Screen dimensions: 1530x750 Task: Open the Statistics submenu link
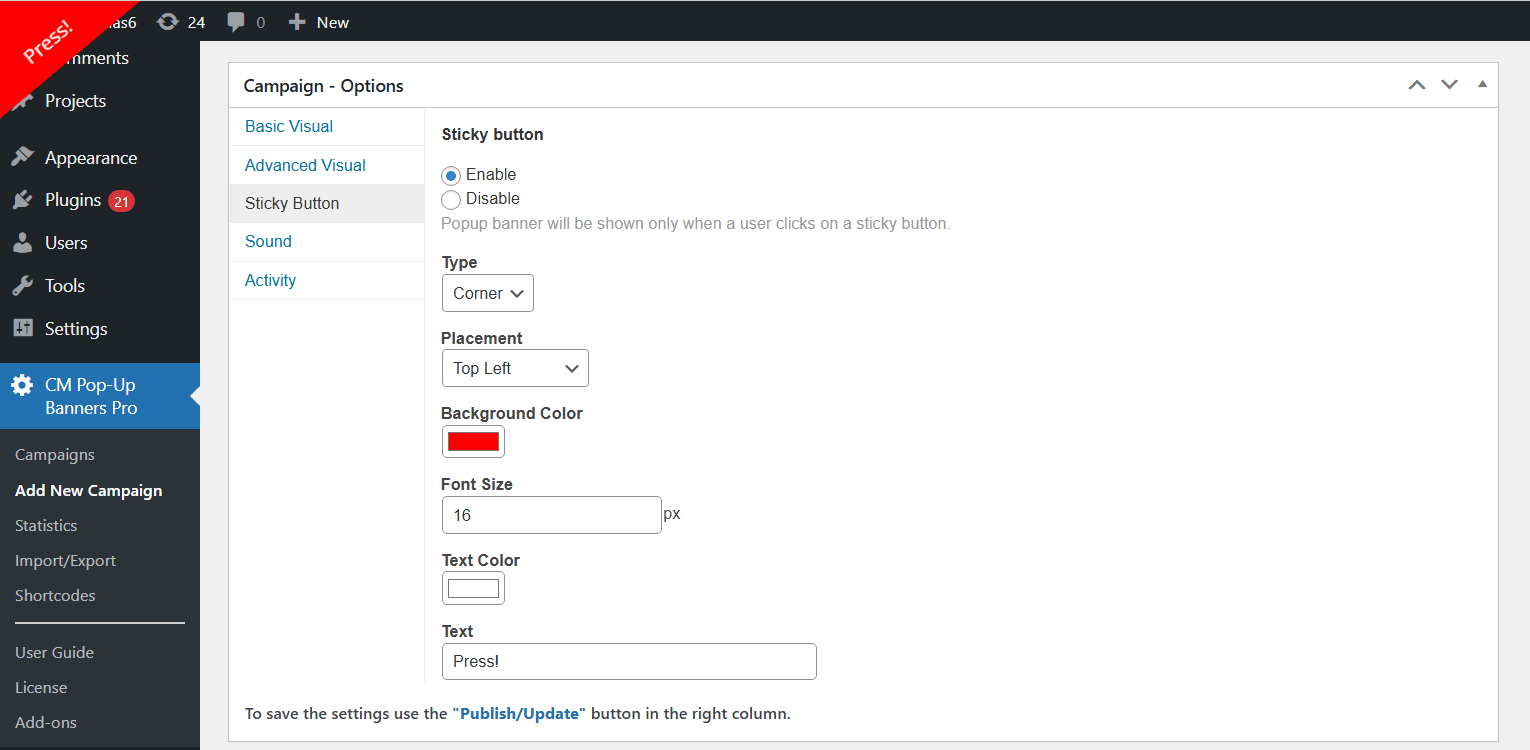pyautogui.click(x=46, y=525)
